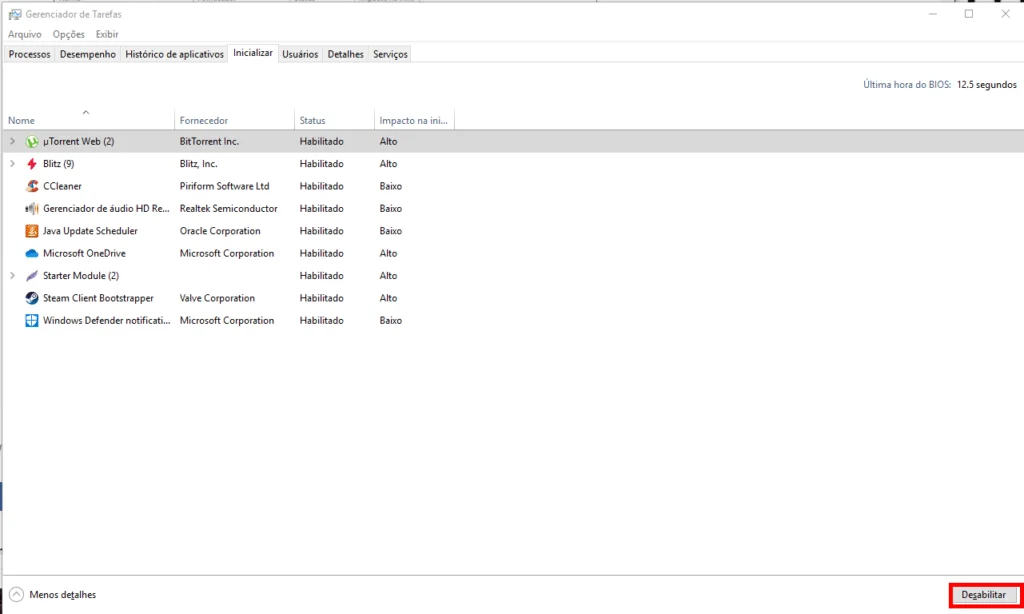Select the Inicializar tab
Image resolution: width=1024 pixels, height=614 pixels.
pos(253,53)
